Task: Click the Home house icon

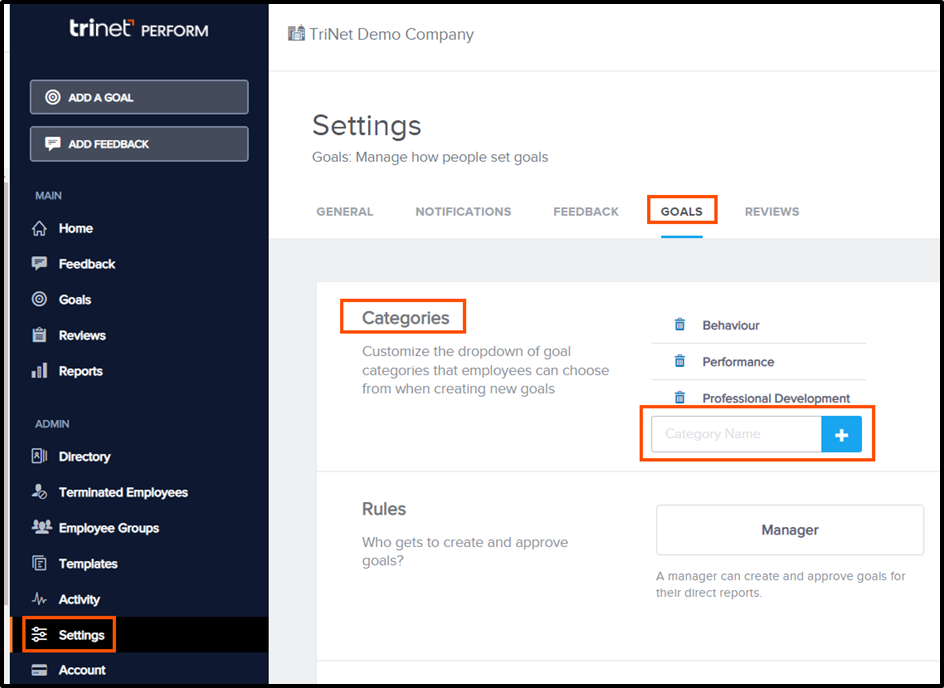Action: click(39, 228)
